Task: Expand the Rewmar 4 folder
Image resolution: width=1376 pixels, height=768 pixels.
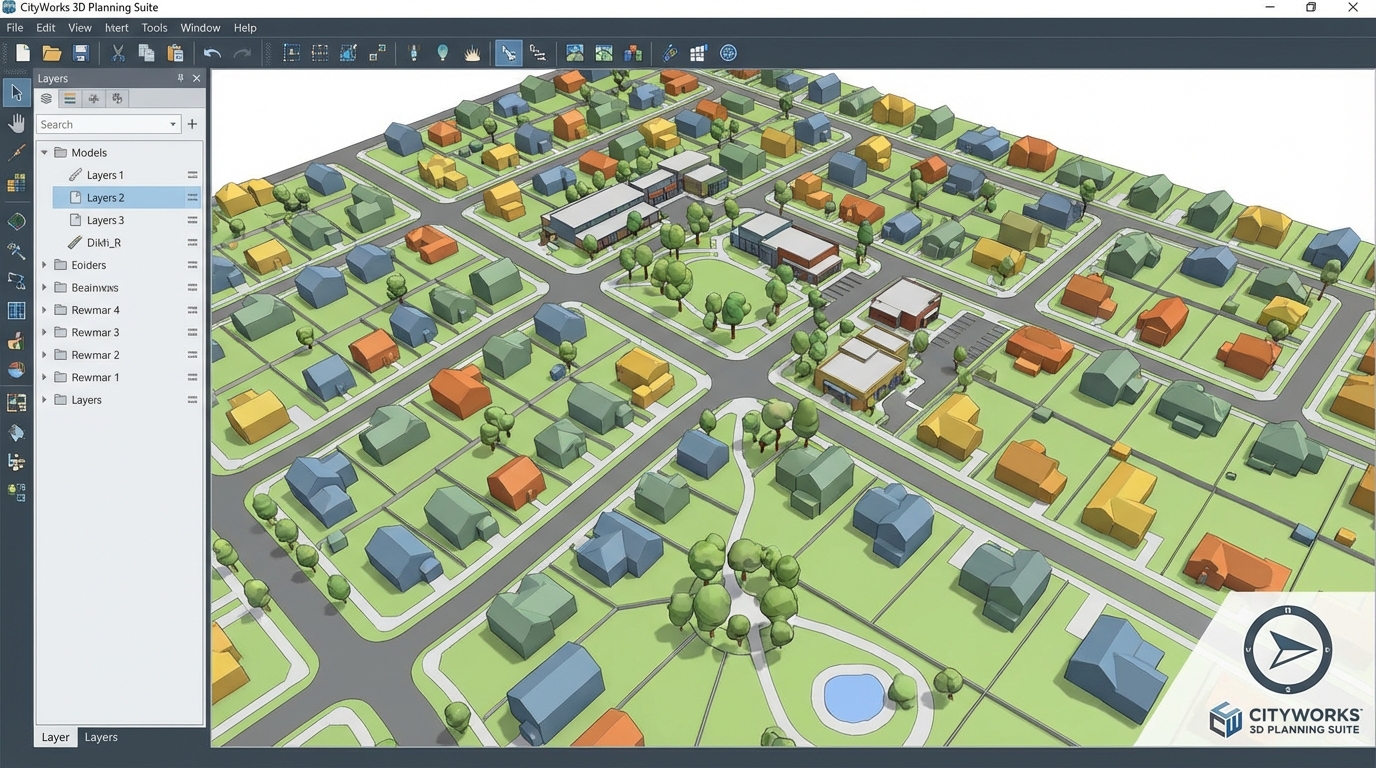Action: (x=43, y=309)
